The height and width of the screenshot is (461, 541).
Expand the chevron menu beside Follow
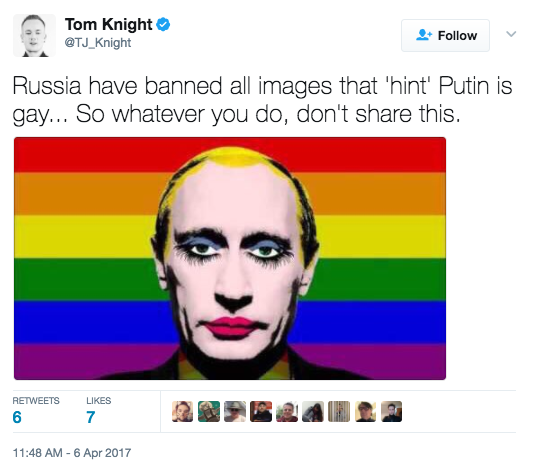[x=511, y=34]
